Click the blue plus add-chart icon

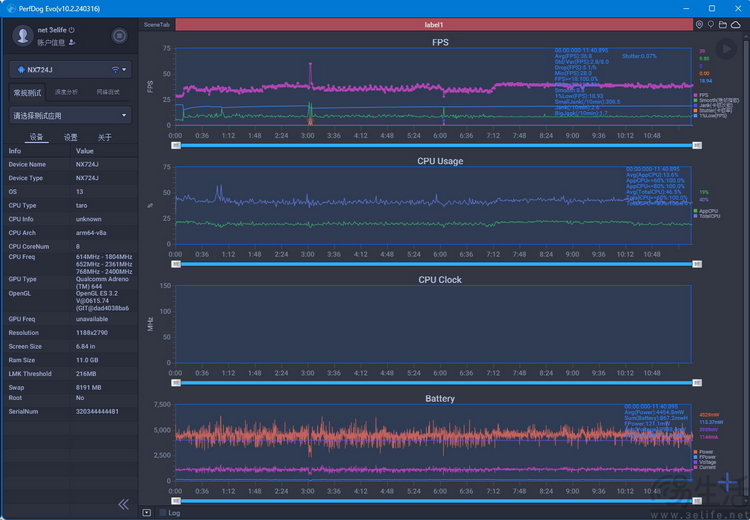[x=727, y=482]
